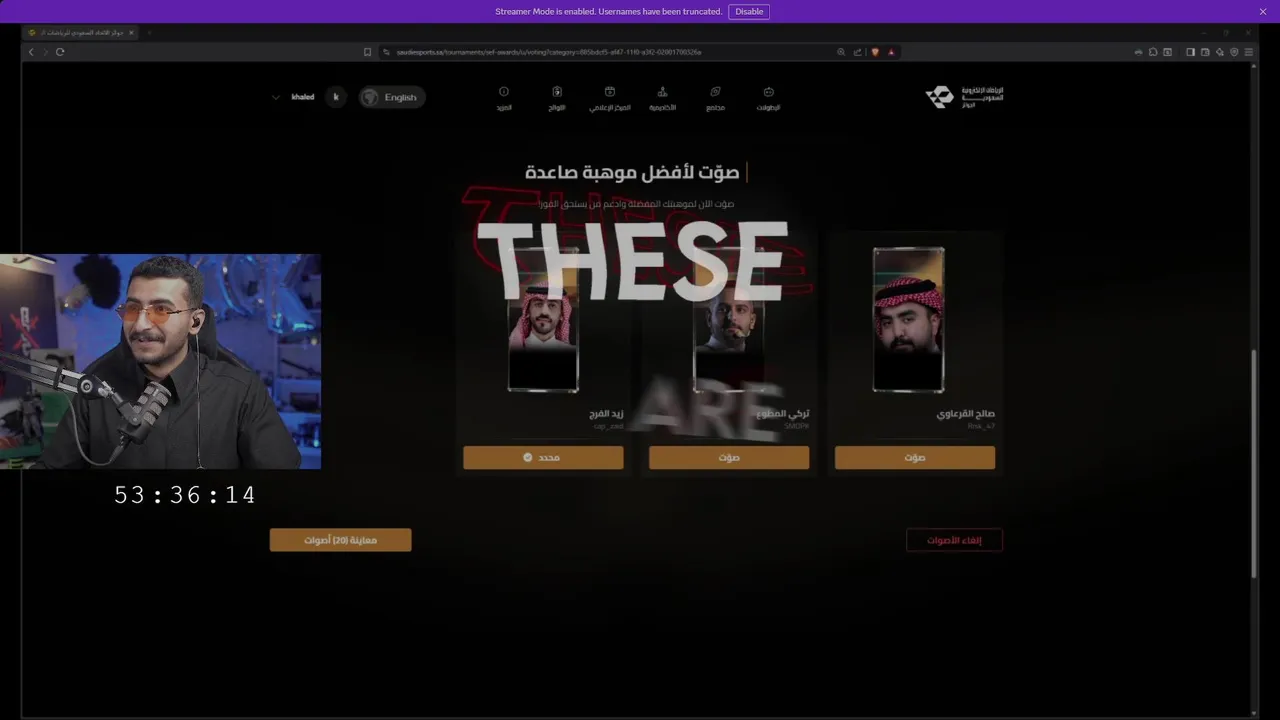Click the Brave wallet icon in toolbar

point(1205,52)
